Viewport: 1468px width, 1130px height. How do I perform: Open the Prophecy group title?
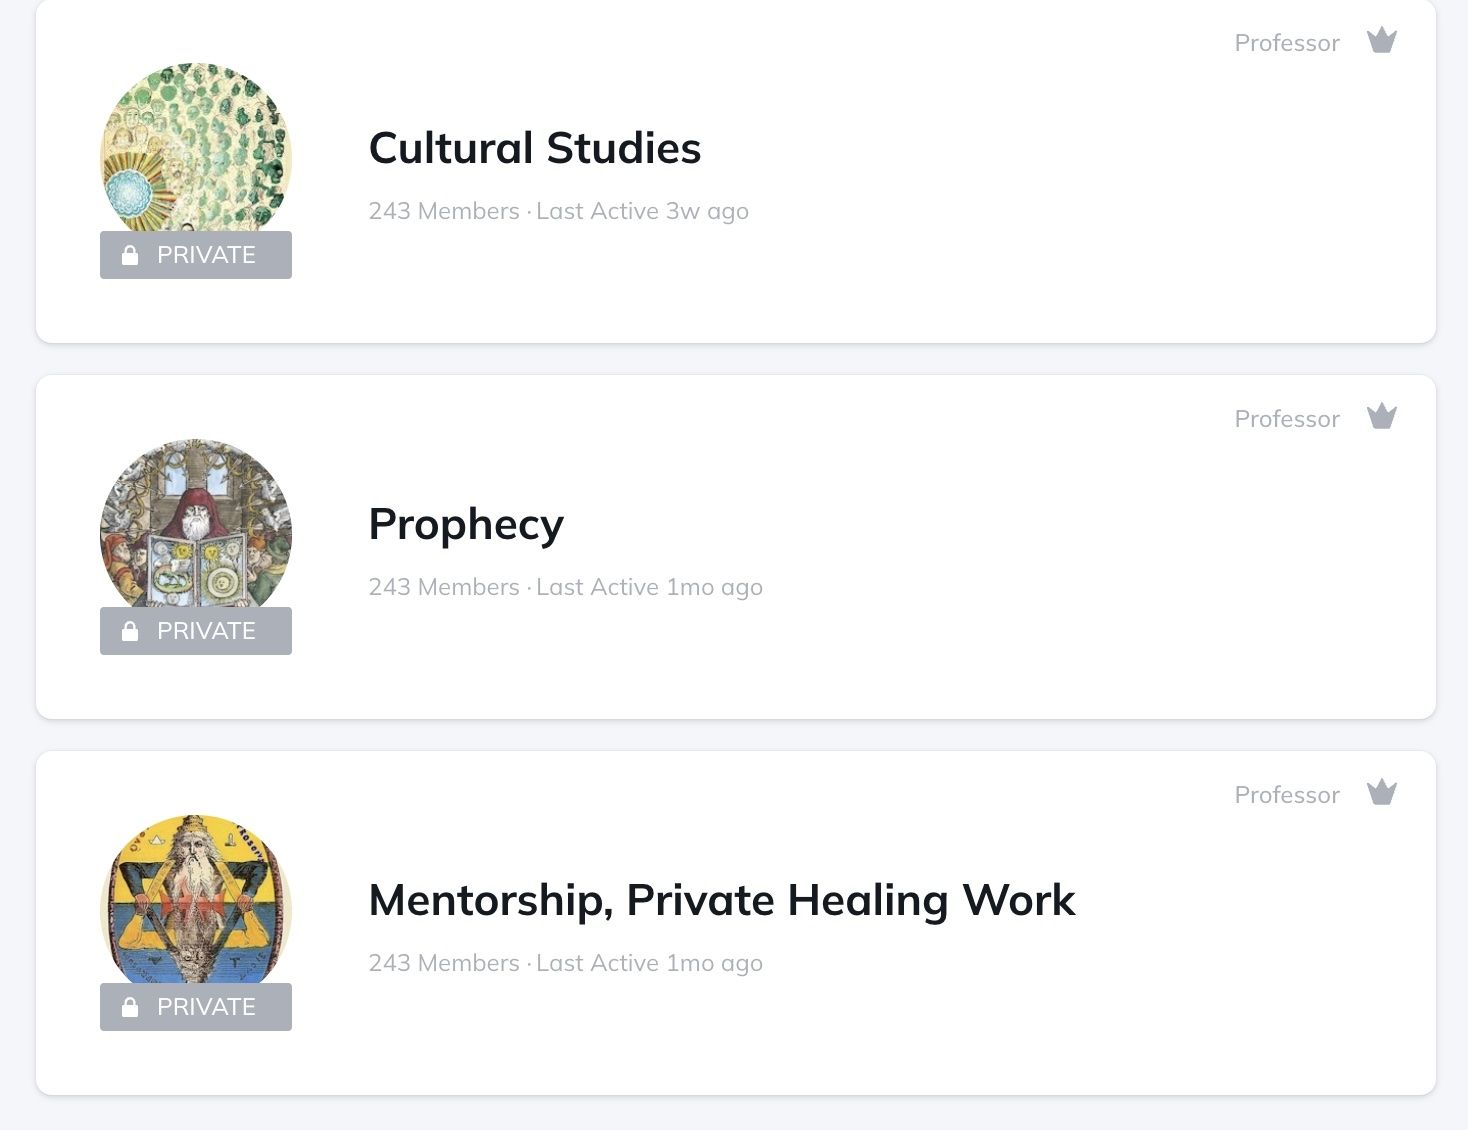466,524
